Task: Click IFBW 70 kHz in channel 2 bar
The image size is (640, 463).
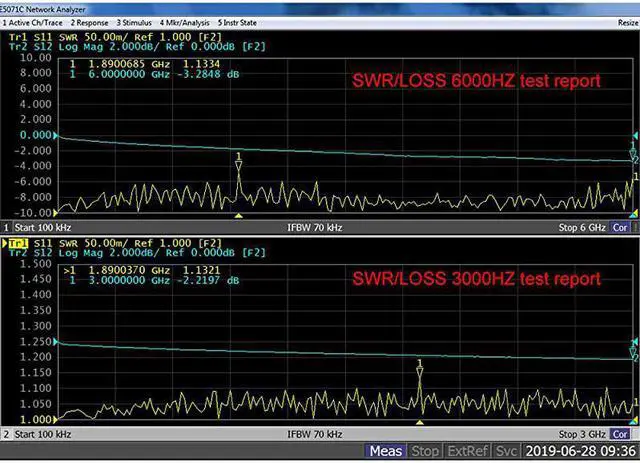Action: (x=315, y=434)
